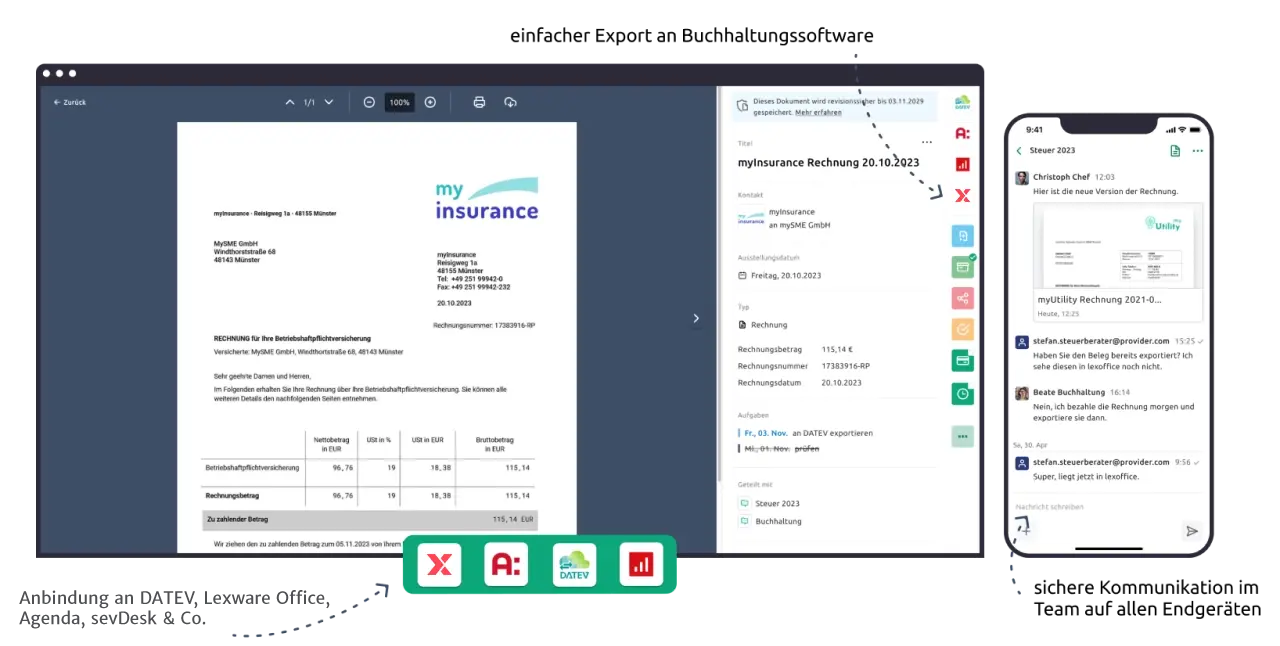Open tasks with the orange check icon
1280x646 pixels.
coord(962,329)
